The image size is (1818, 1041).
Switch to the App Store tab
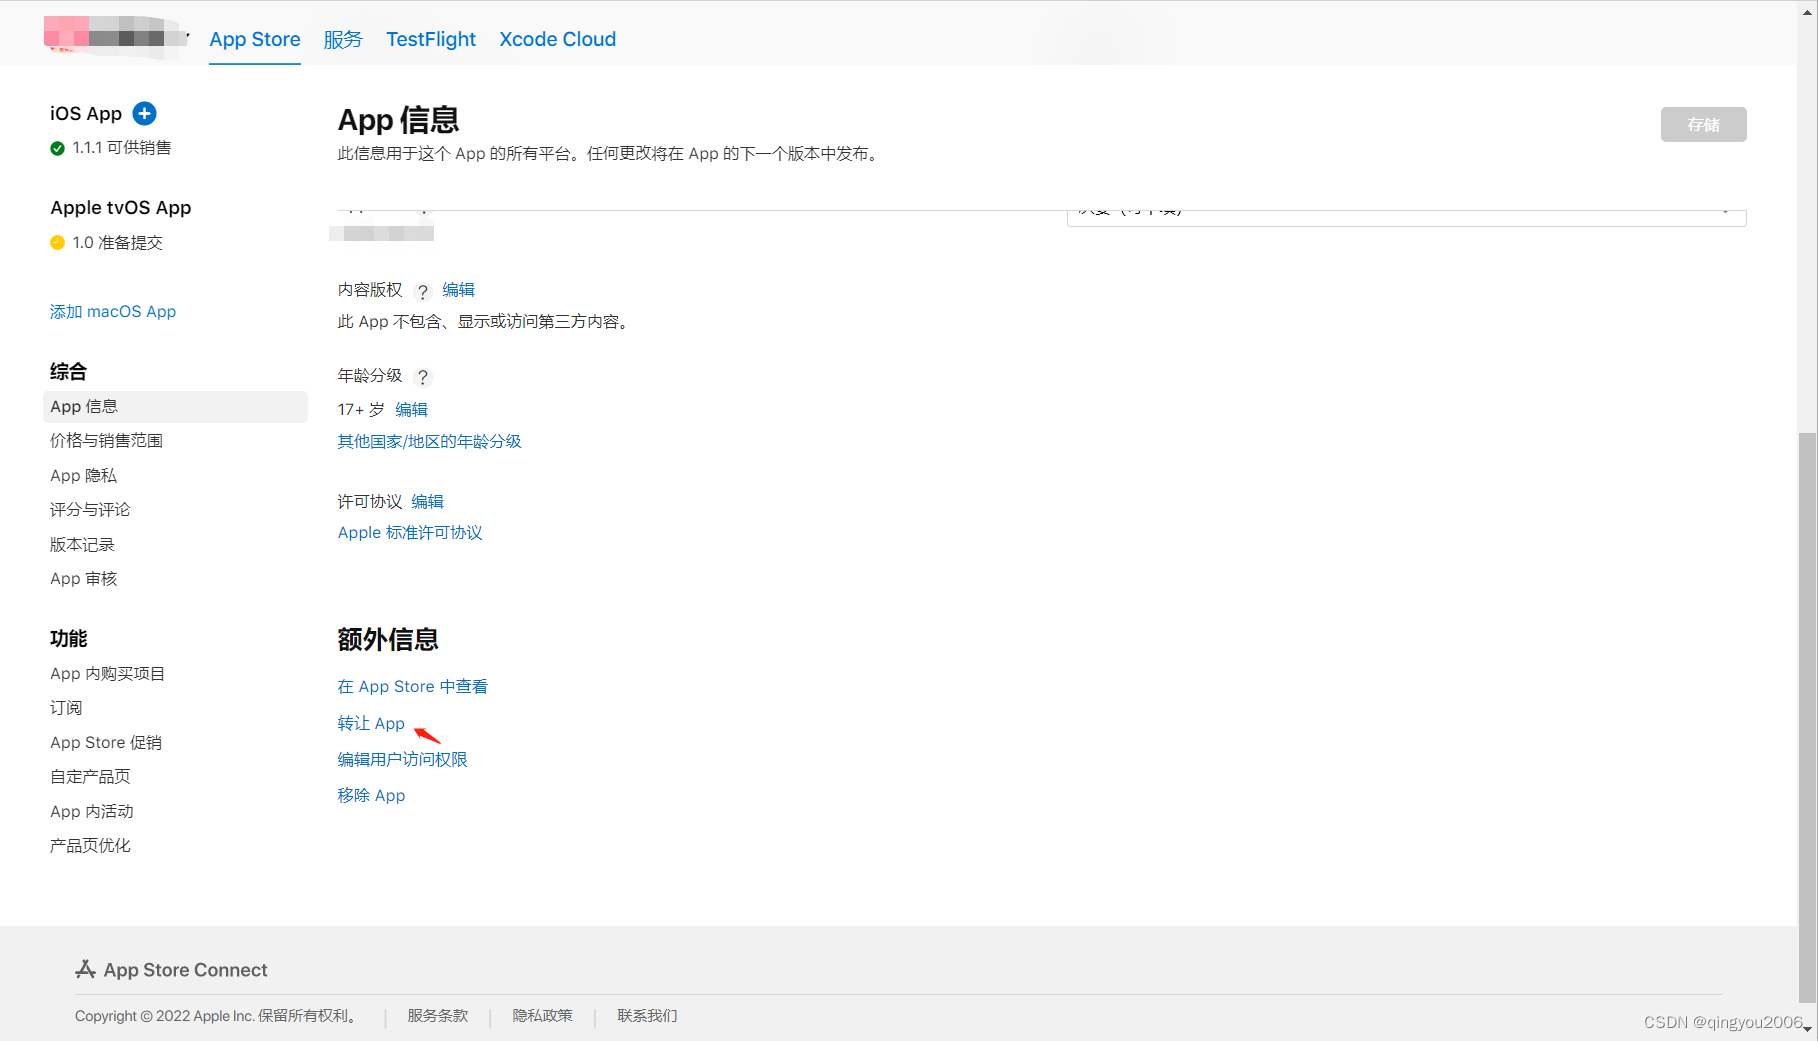tap(255, 39)
